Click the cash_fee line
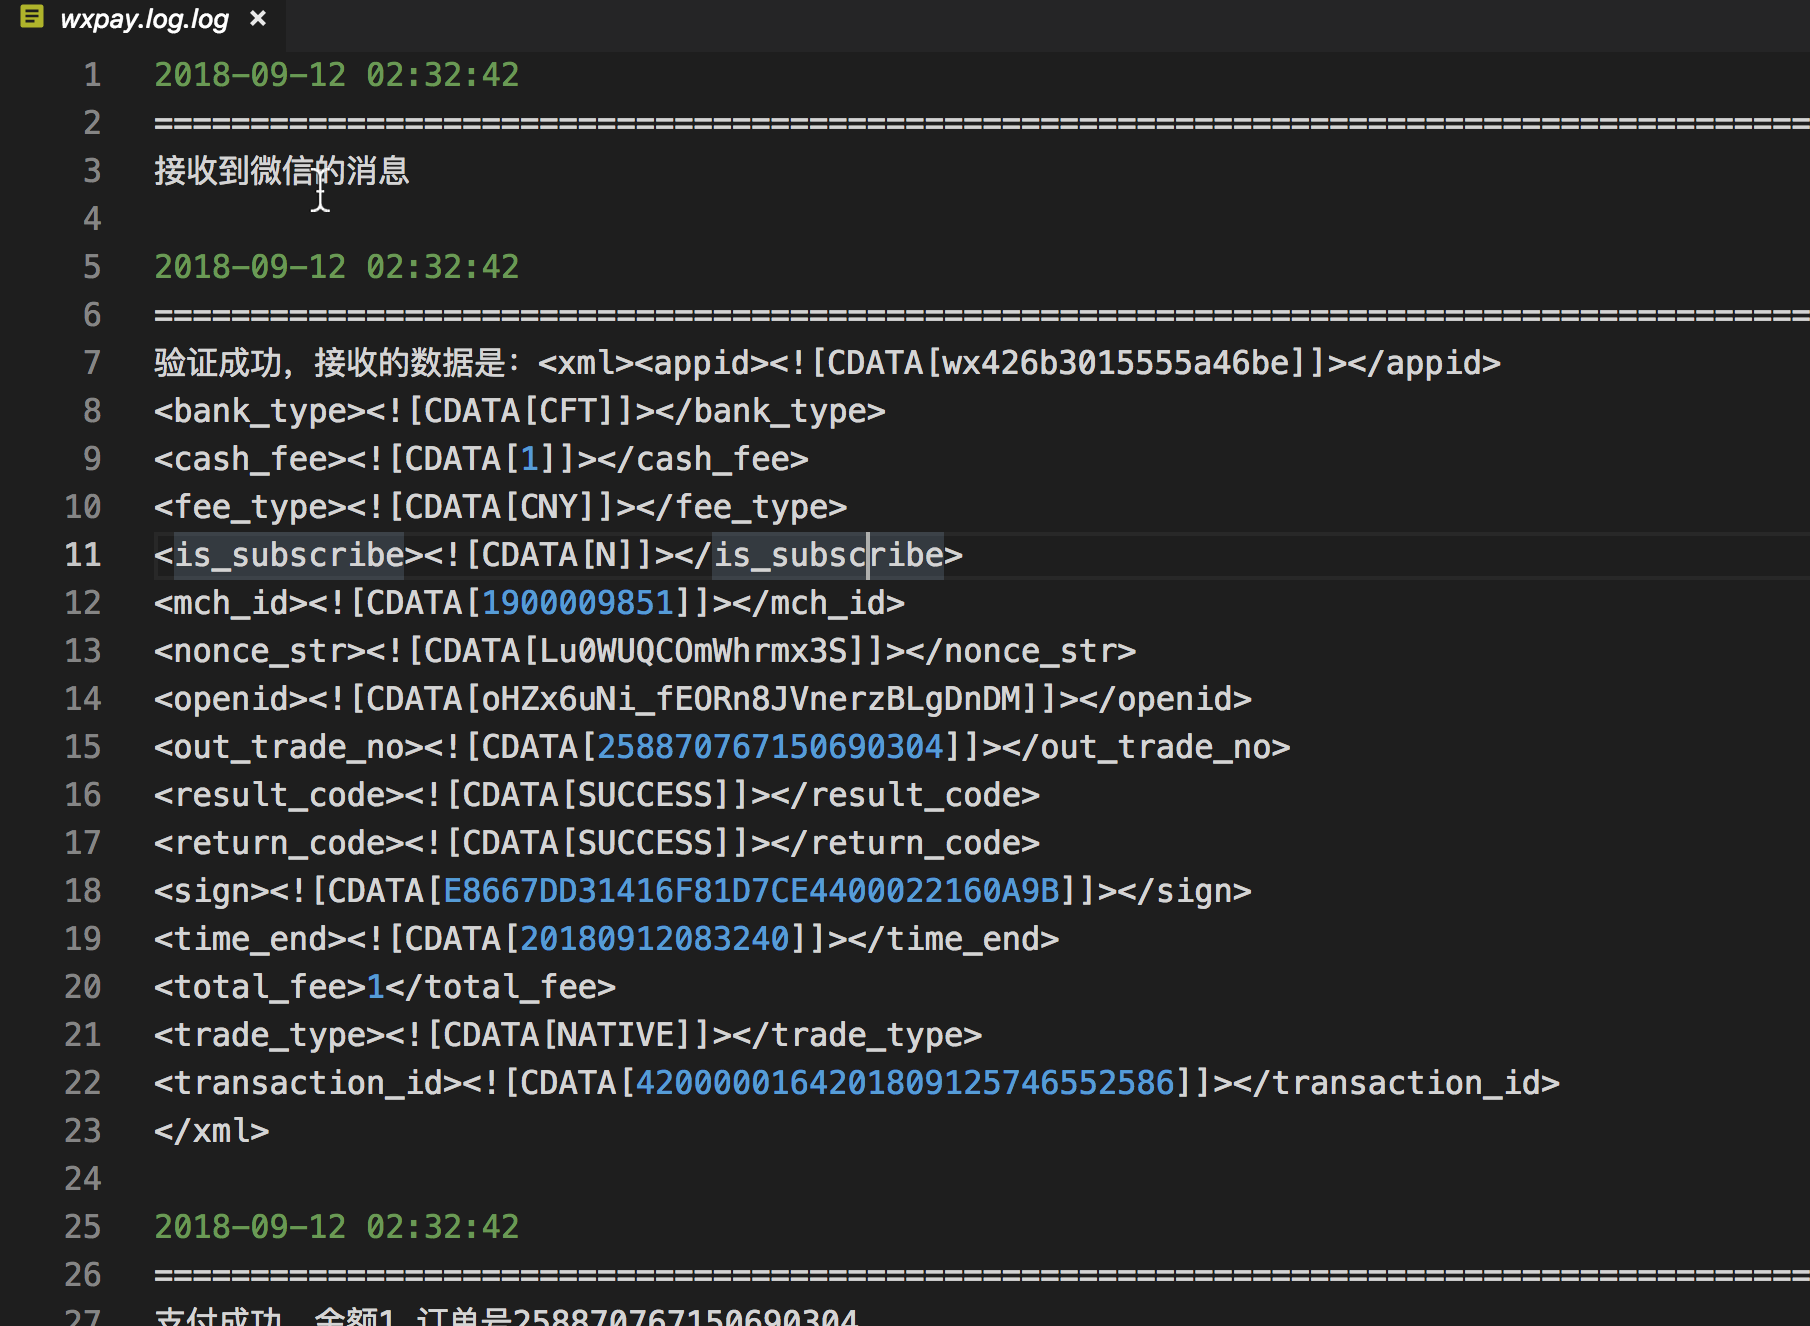 [x=481, y=459]
